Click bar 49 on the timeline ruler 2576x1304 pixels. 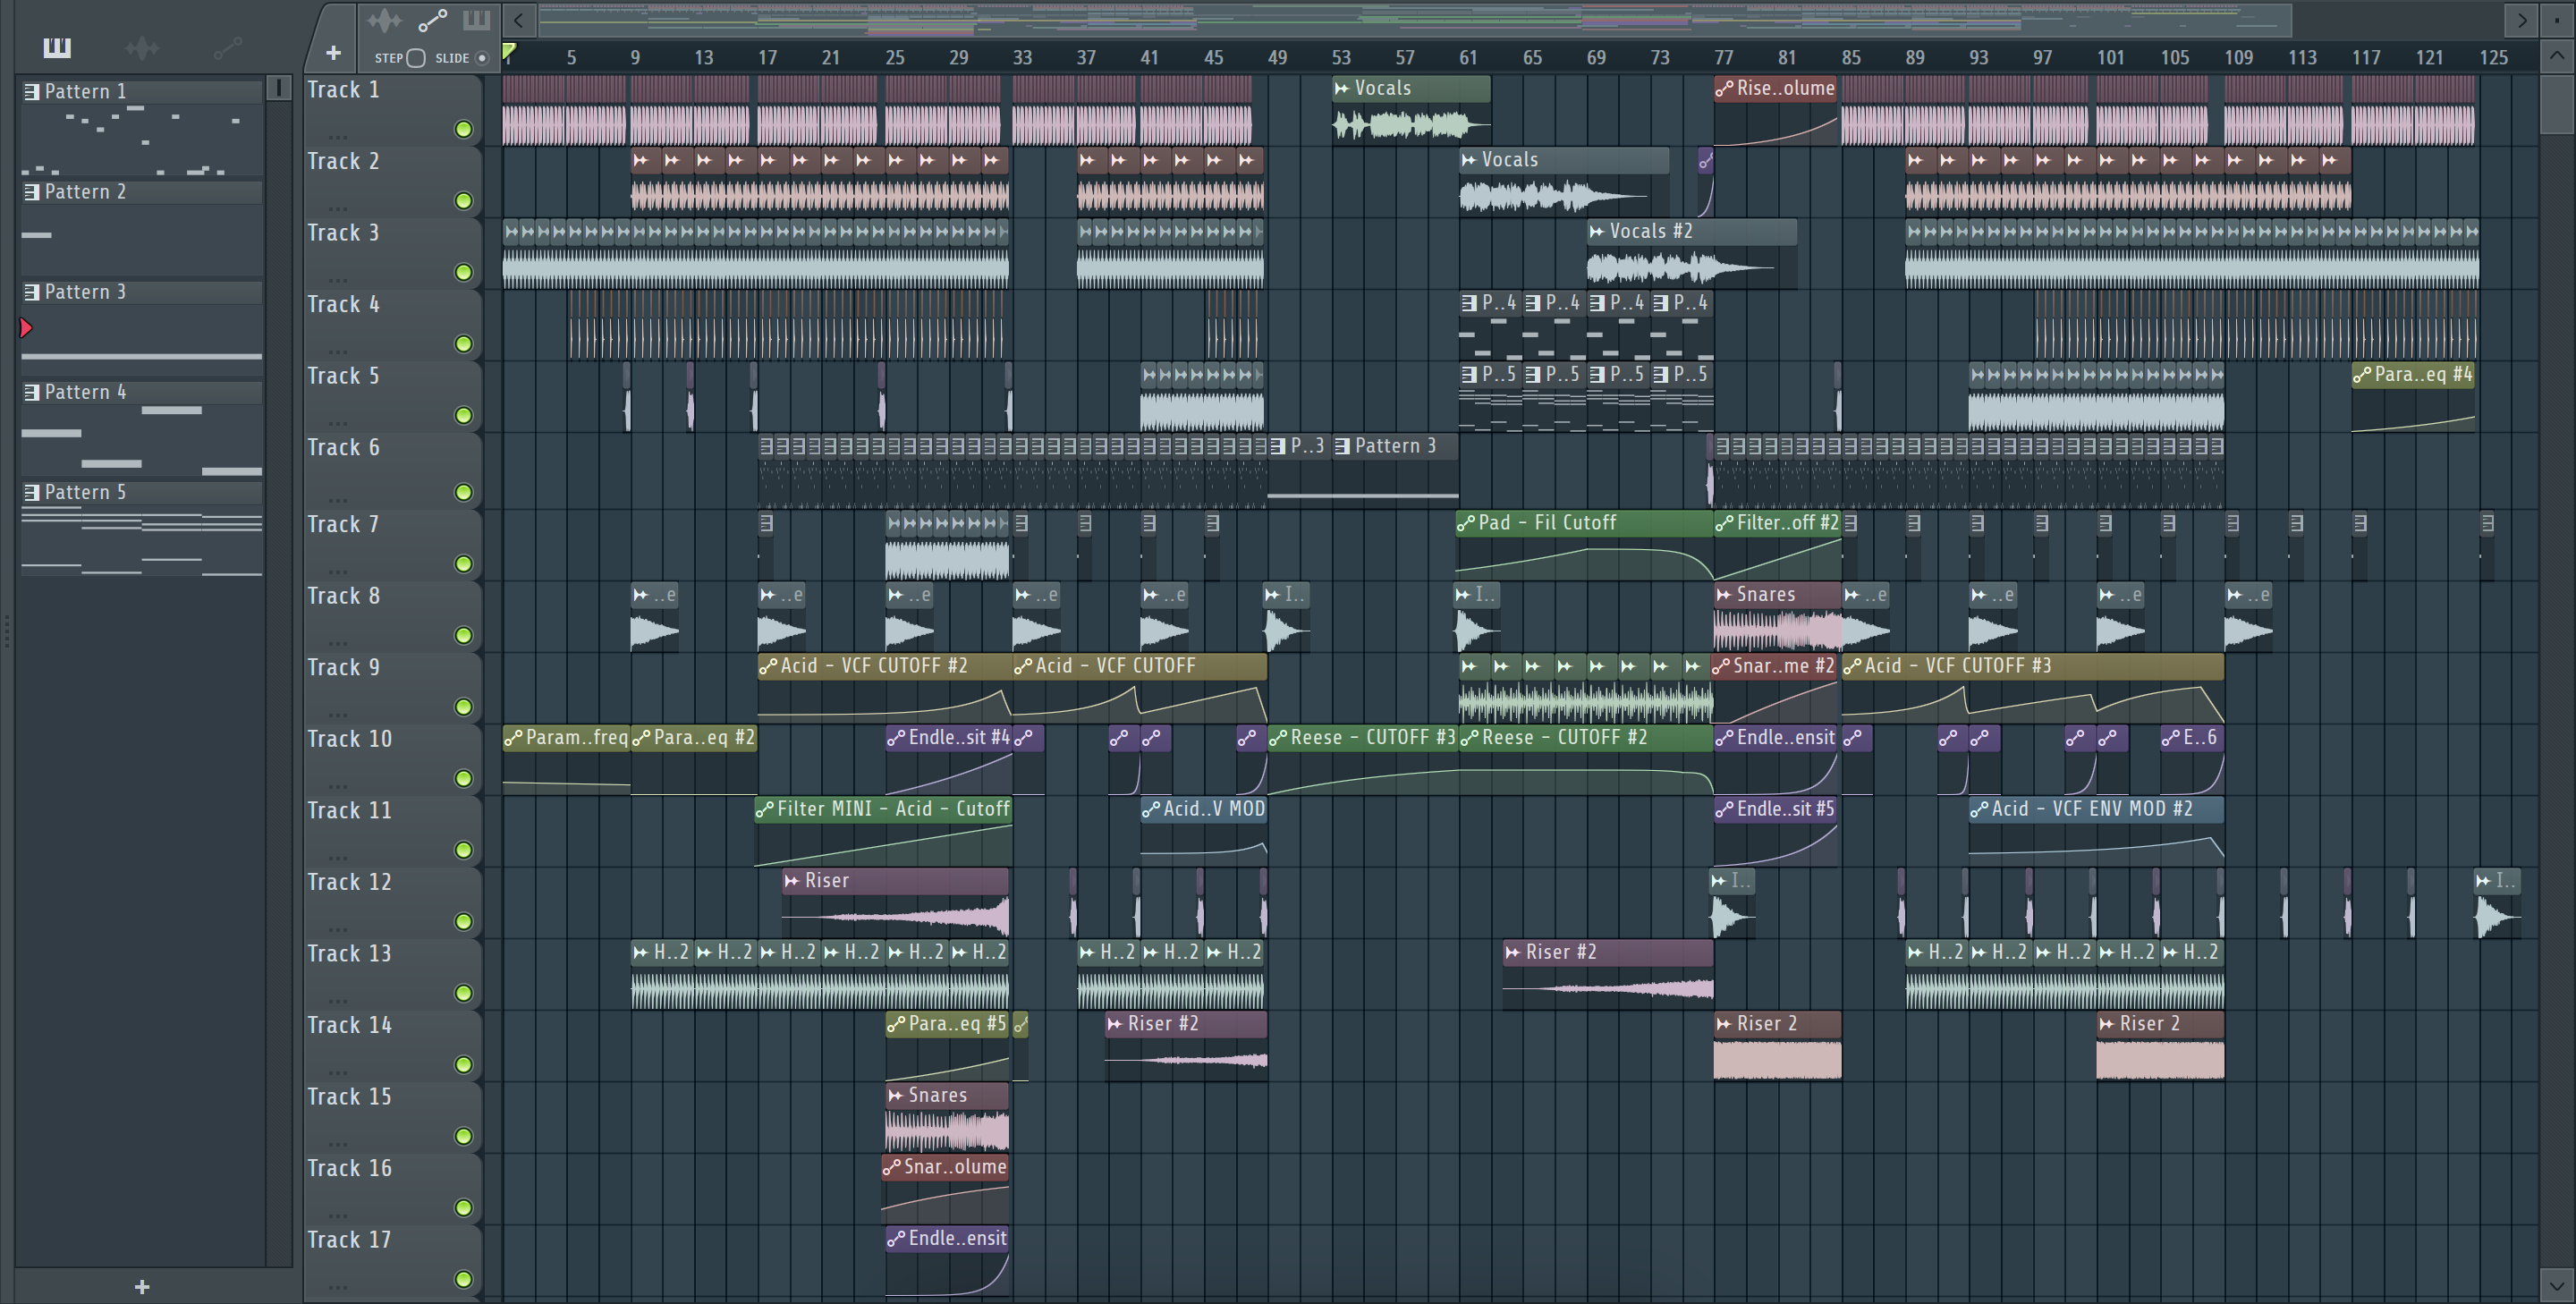1277,58
